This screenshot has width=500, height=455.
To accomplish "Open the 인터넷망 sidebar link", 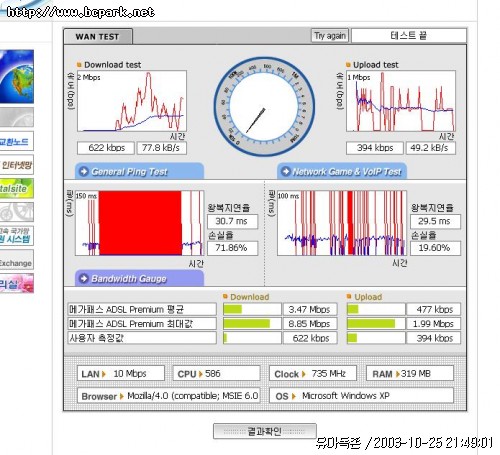I will click(17, 165).
